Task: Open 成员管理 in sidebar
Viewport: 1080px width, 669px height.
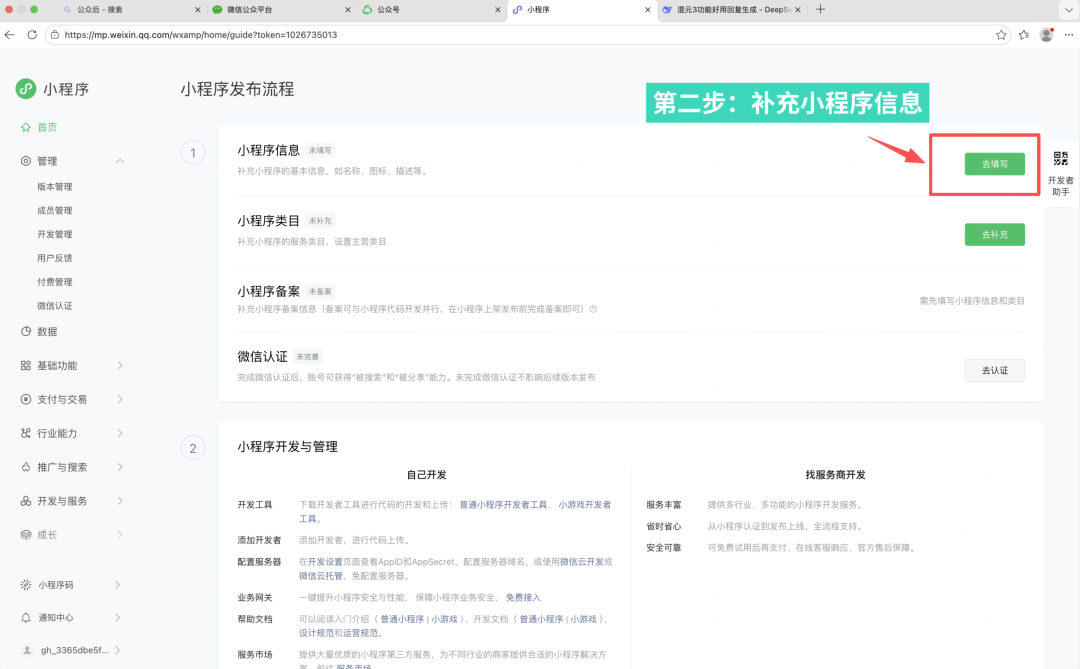Action: 54,210
